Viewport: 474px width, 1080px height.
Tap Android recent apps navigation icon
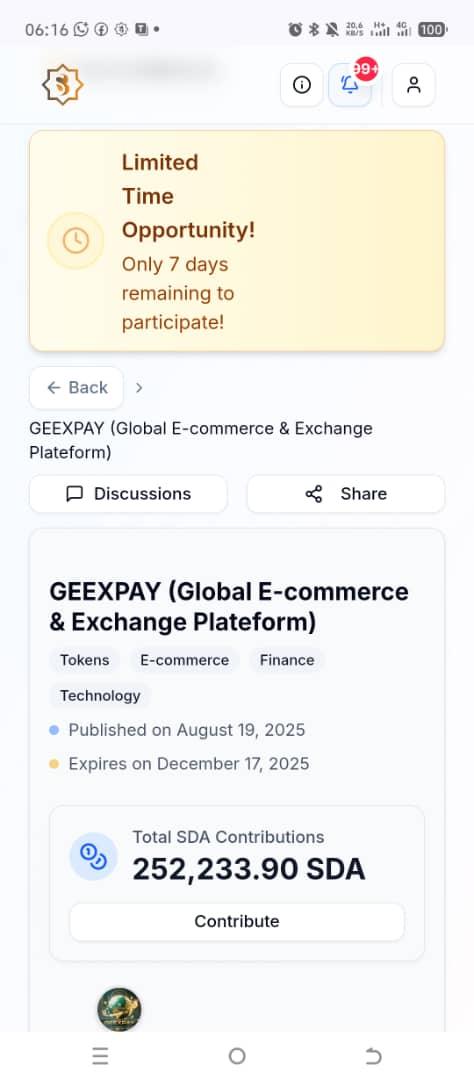101,1056
